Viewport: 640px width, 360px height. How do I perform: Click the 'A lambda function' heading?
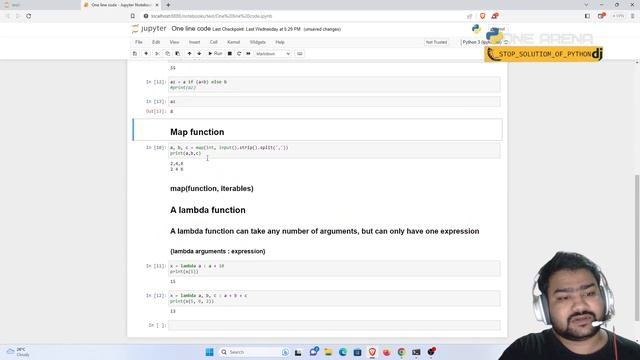[208, 210]
